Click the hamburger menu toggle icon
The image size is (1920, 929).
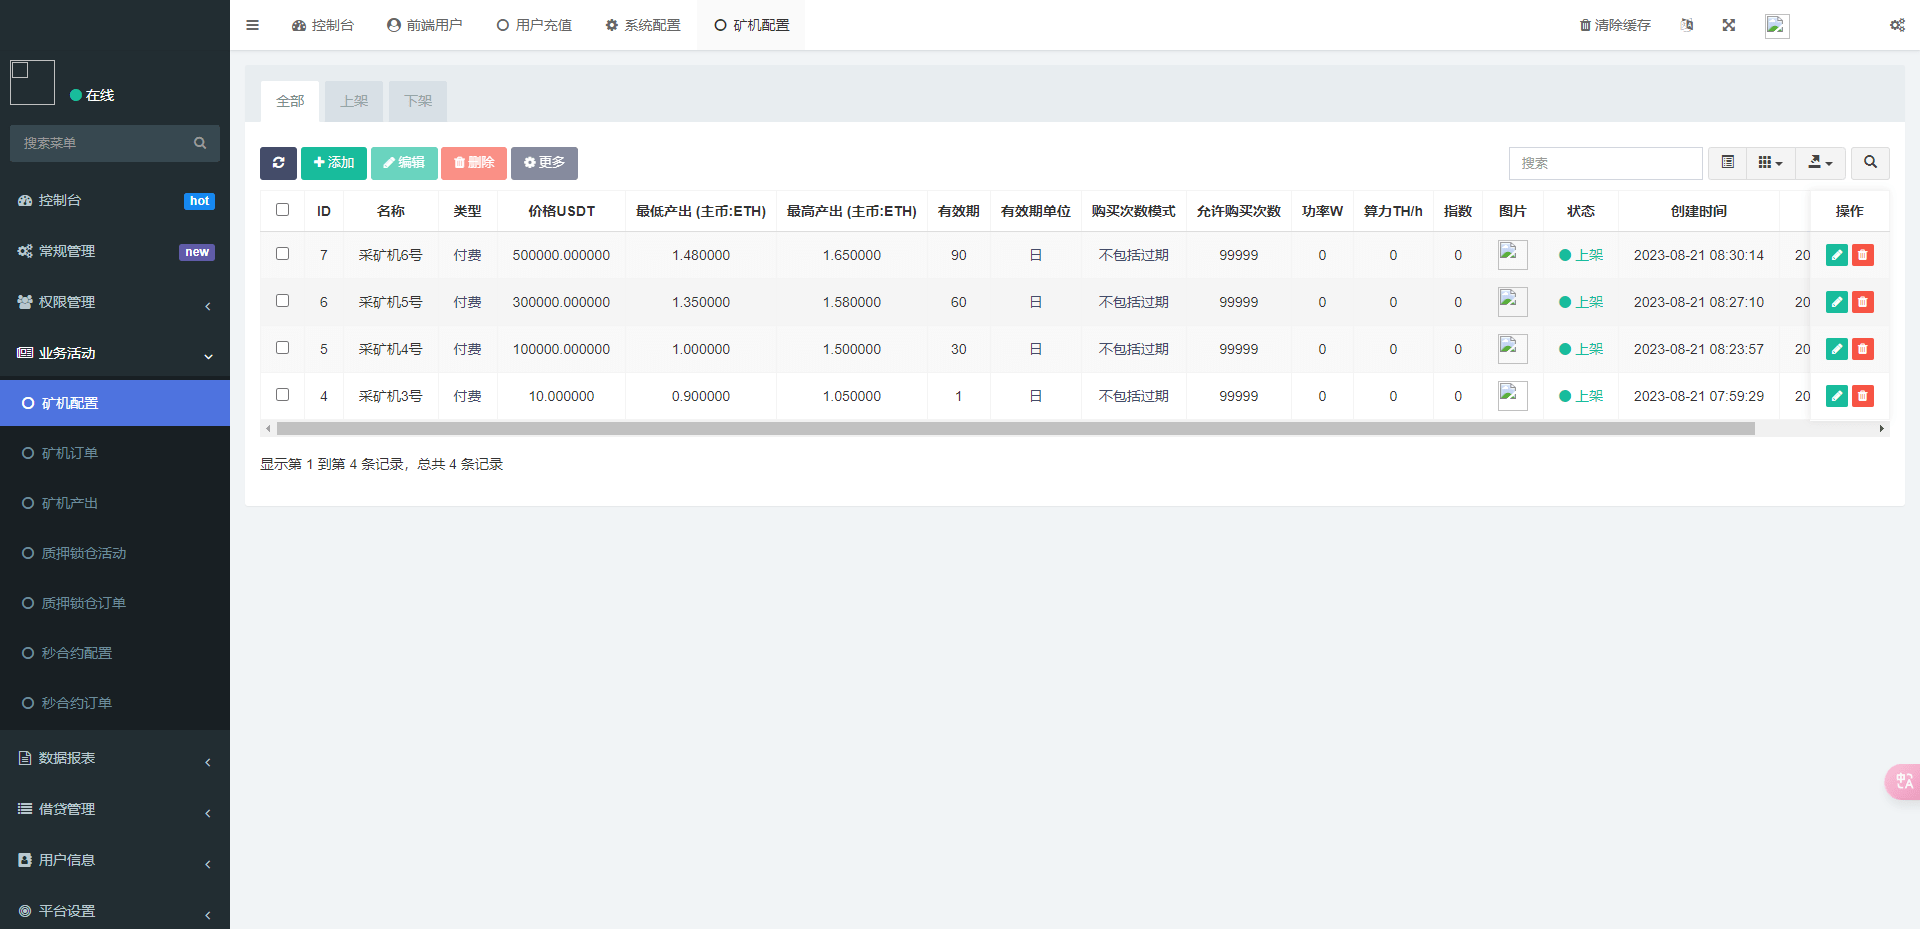coord(252,25)
